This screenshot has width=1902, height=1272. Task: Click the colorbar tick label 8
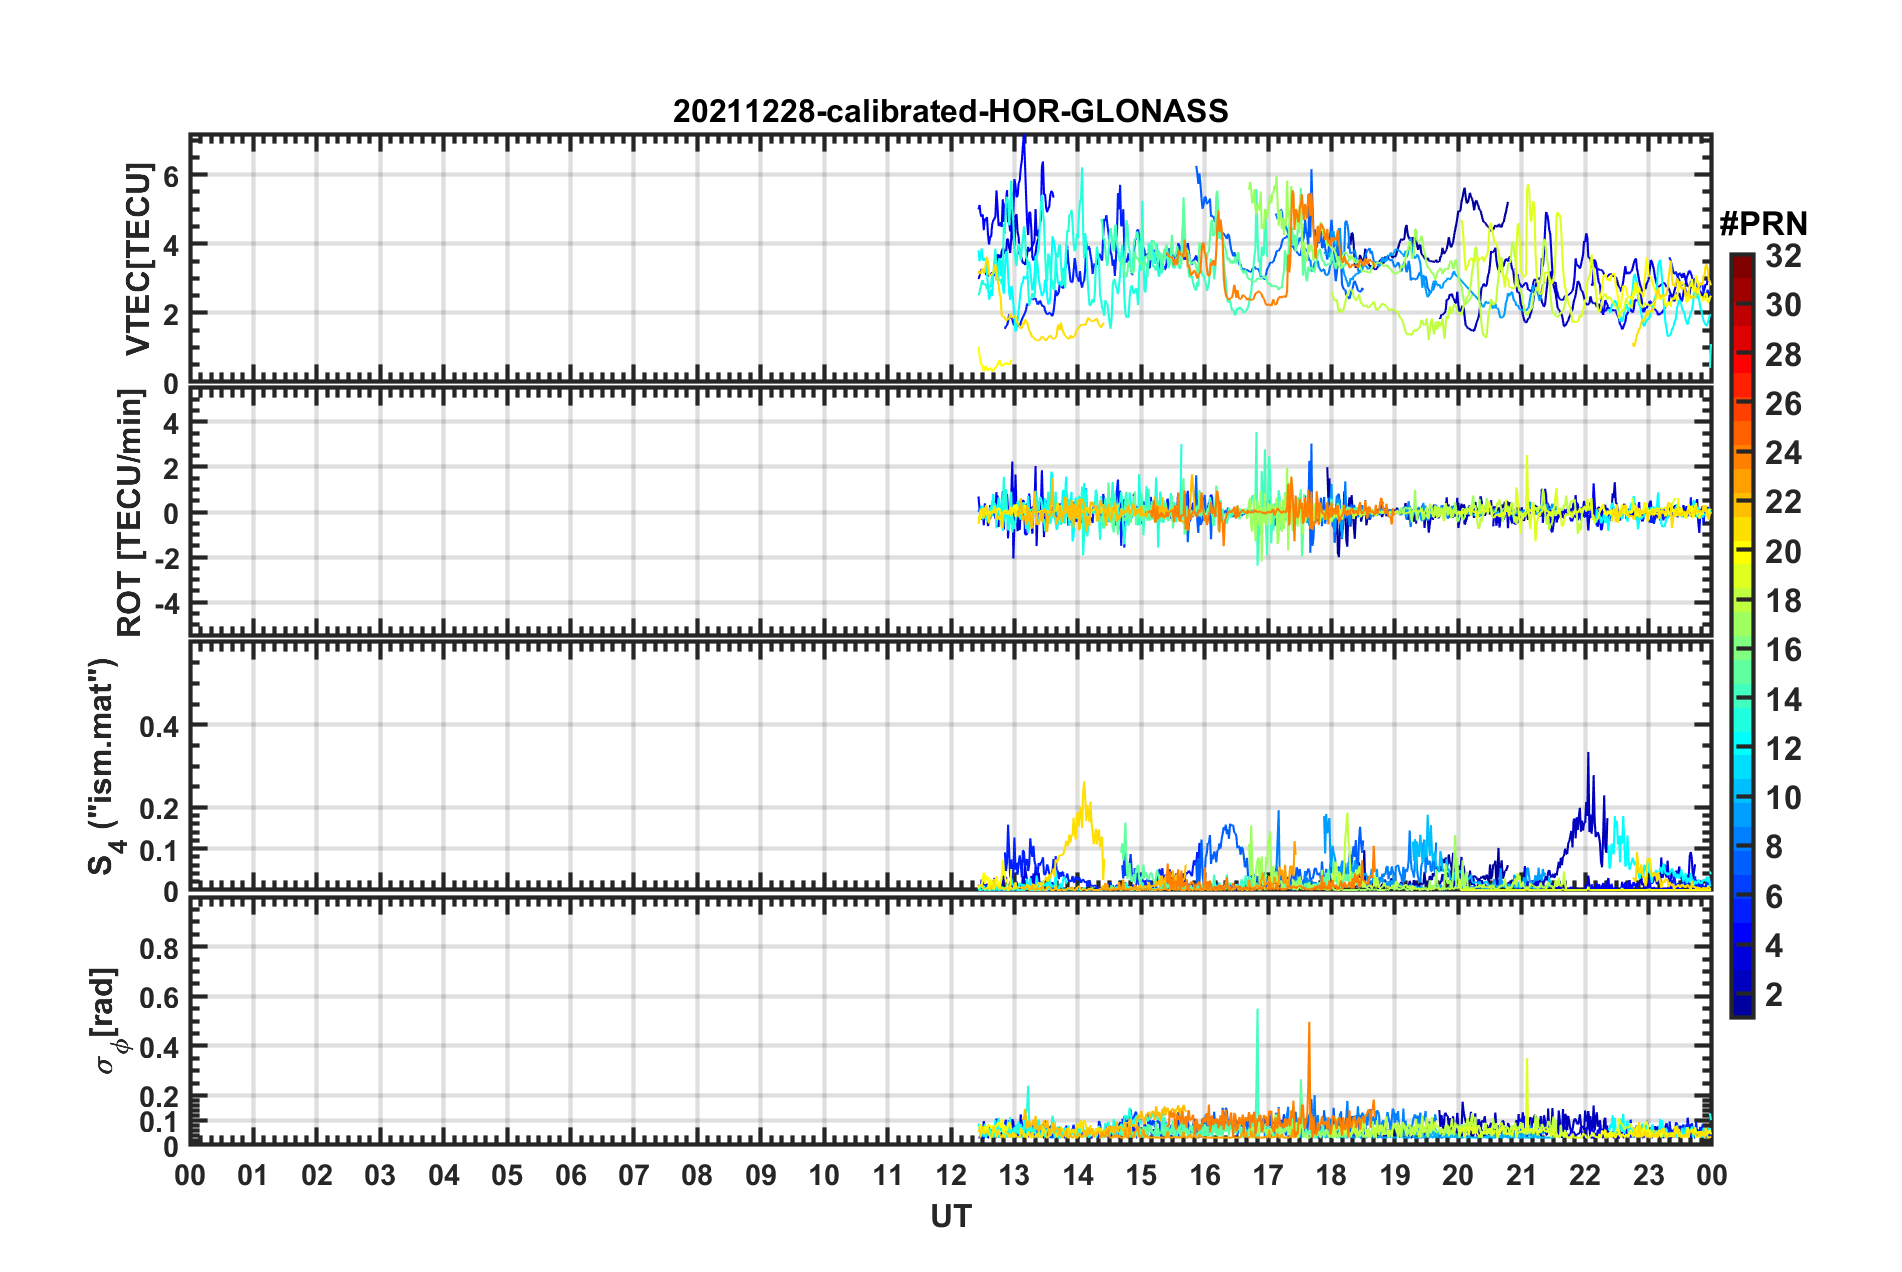1774,847
